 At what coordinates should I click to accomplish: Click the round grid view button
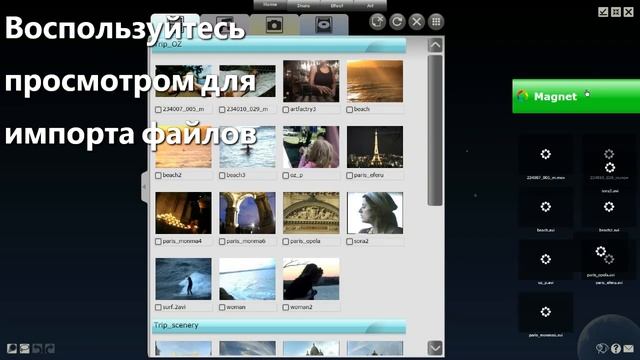click(436, 21)
